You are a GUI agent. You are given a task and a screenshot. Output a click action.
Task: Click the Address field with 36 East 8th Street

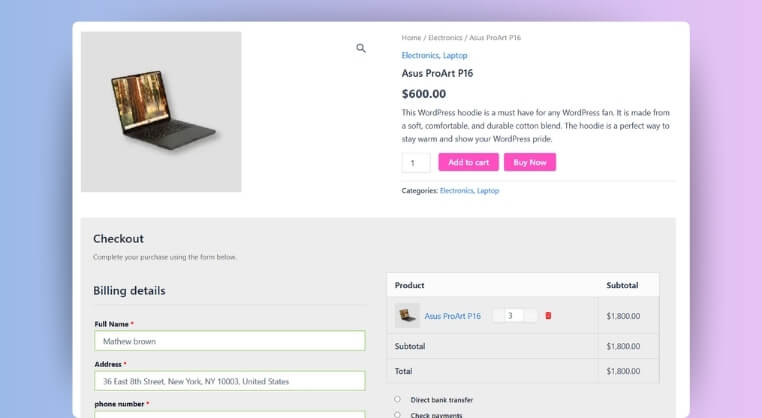(x=230, y=381)
